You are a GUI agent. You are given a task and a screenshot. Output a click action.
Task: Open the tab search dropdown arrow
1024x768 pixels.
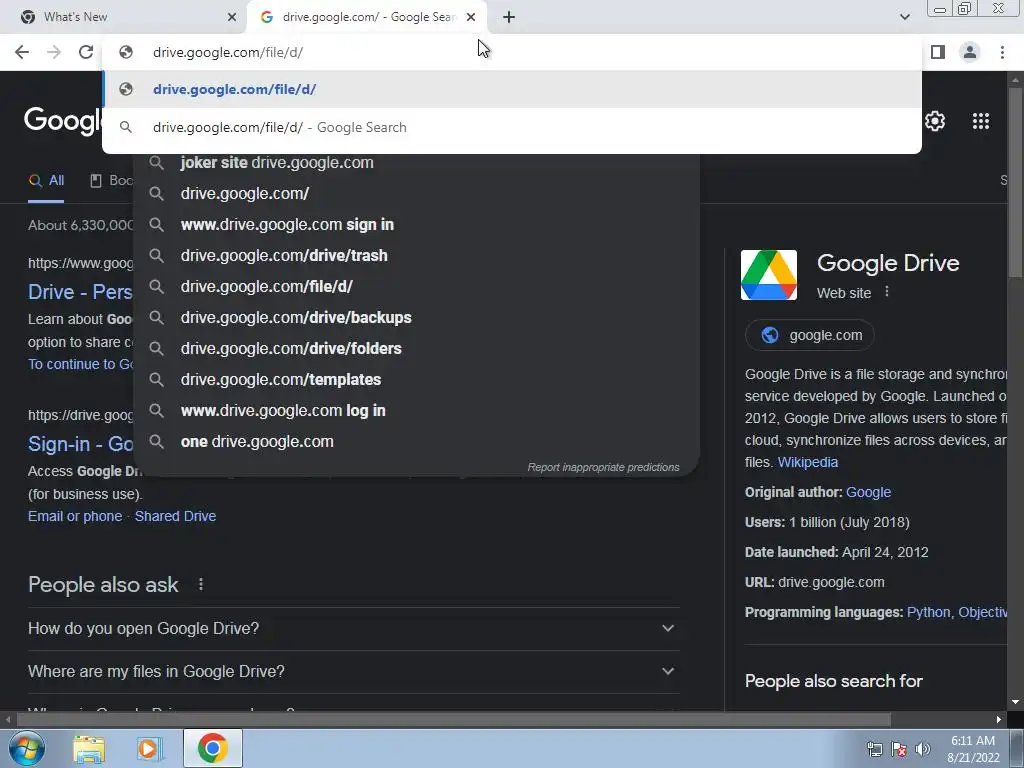(904, 17)
